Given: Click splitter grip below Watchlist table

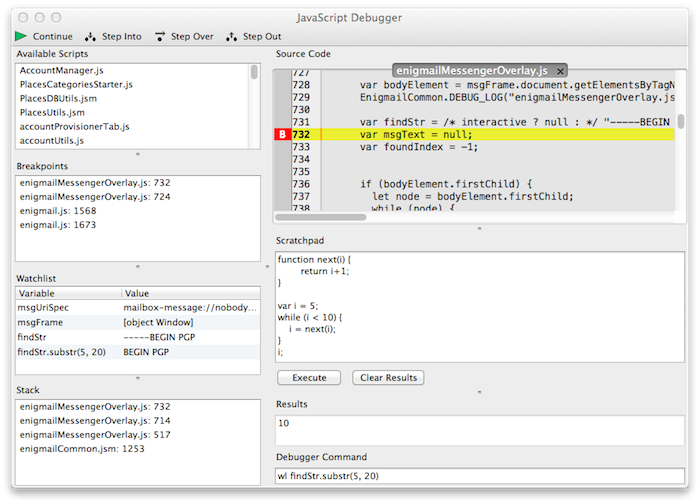Looking at the screenshot, I should pos(138,378).
